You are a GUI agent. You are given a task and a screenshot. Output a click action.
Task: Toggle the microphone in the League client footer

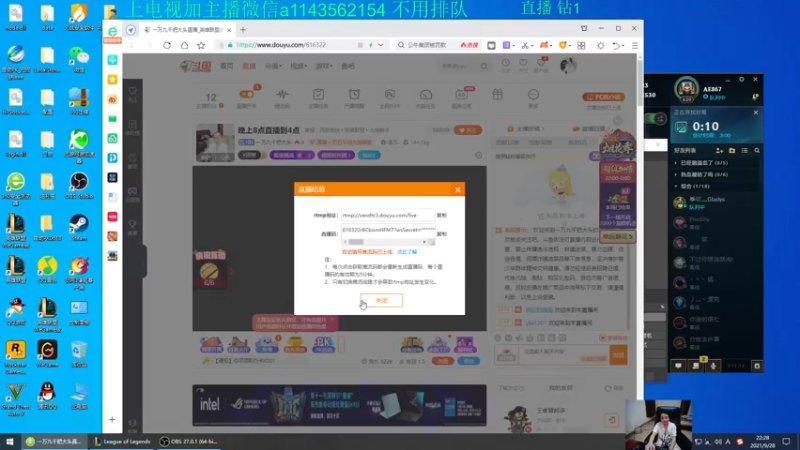713,366
